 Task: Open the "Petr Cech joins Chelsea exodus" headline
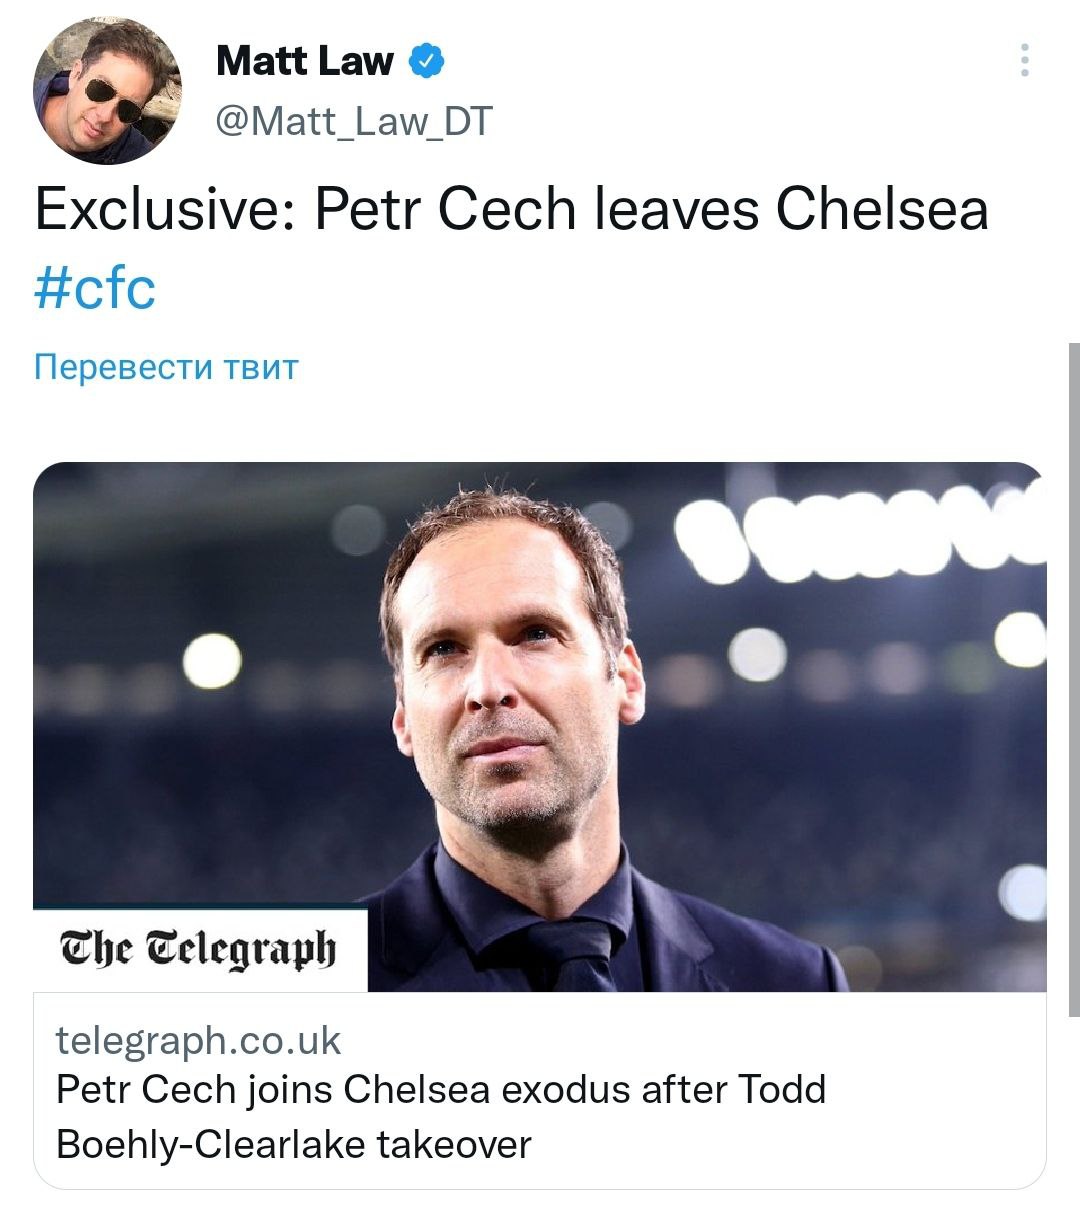[440, 1089]
